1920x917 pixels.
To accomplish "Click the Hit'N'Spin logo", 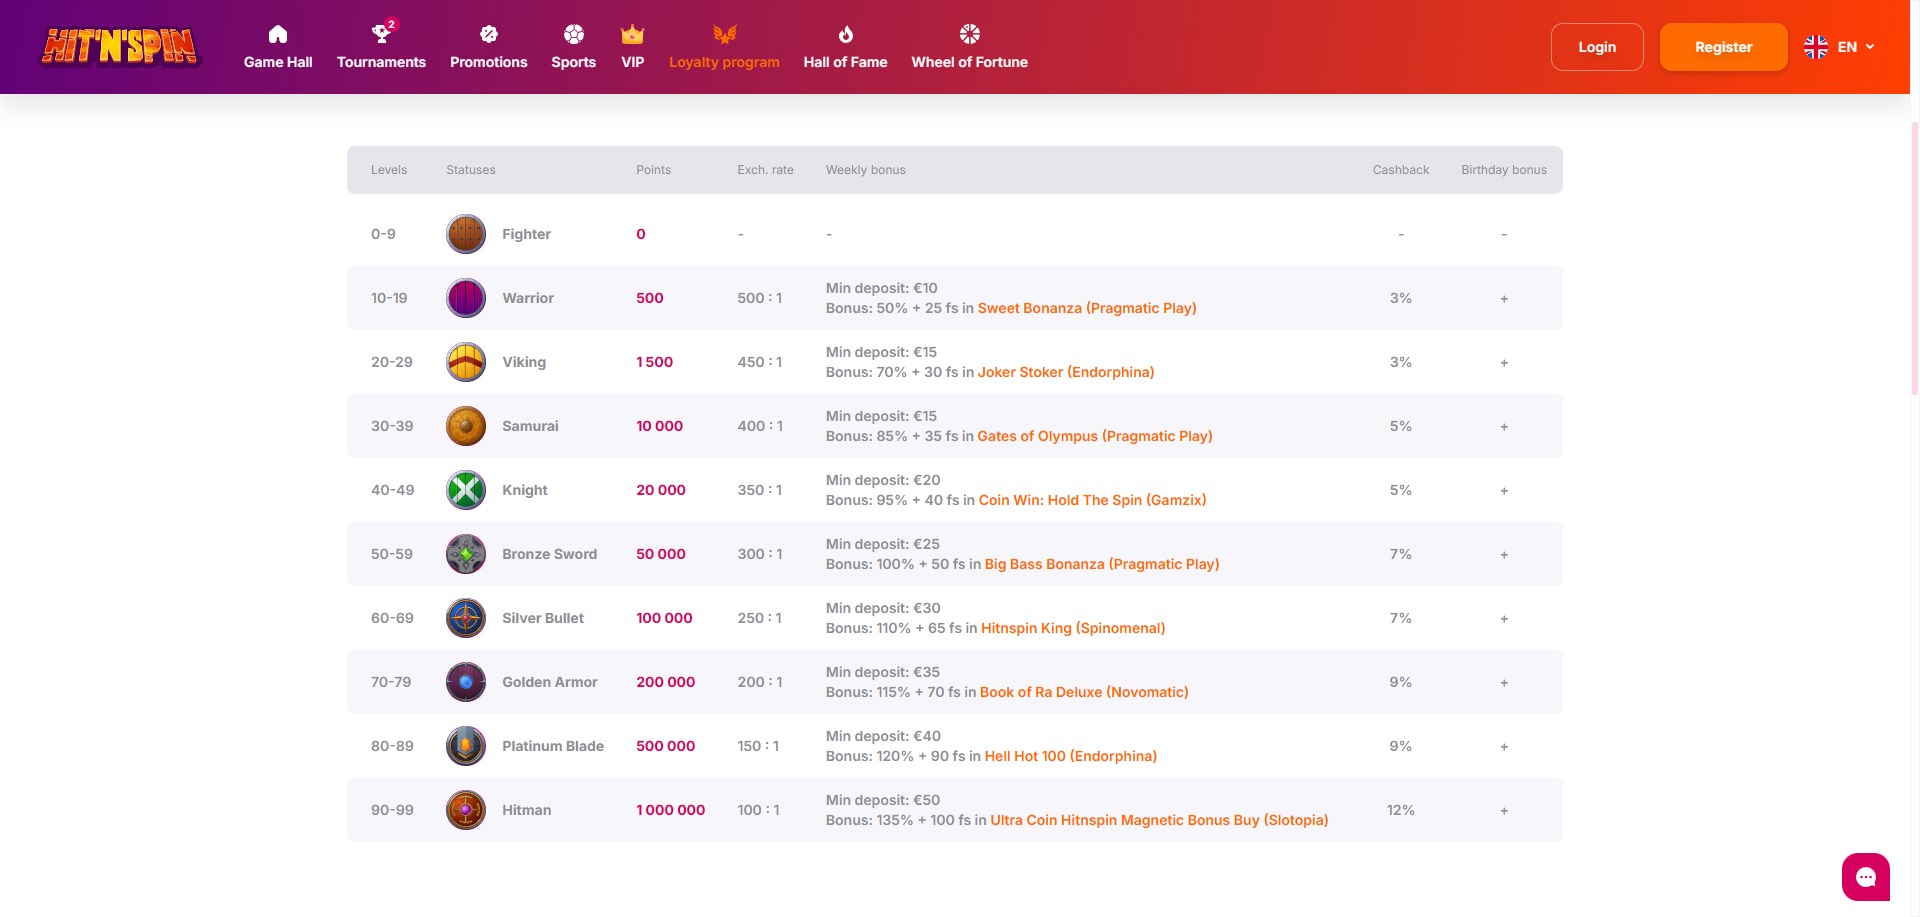I will click(x=120, y=47).
